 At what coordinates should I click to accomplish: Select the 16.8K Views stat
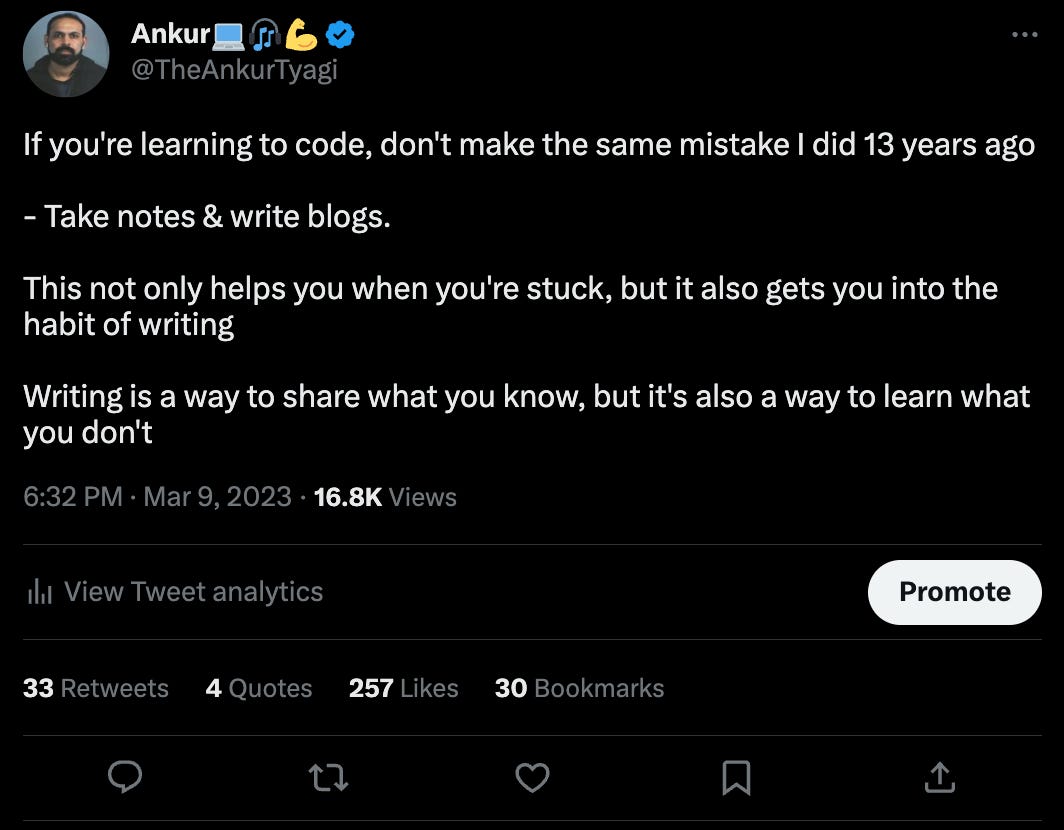384,497
